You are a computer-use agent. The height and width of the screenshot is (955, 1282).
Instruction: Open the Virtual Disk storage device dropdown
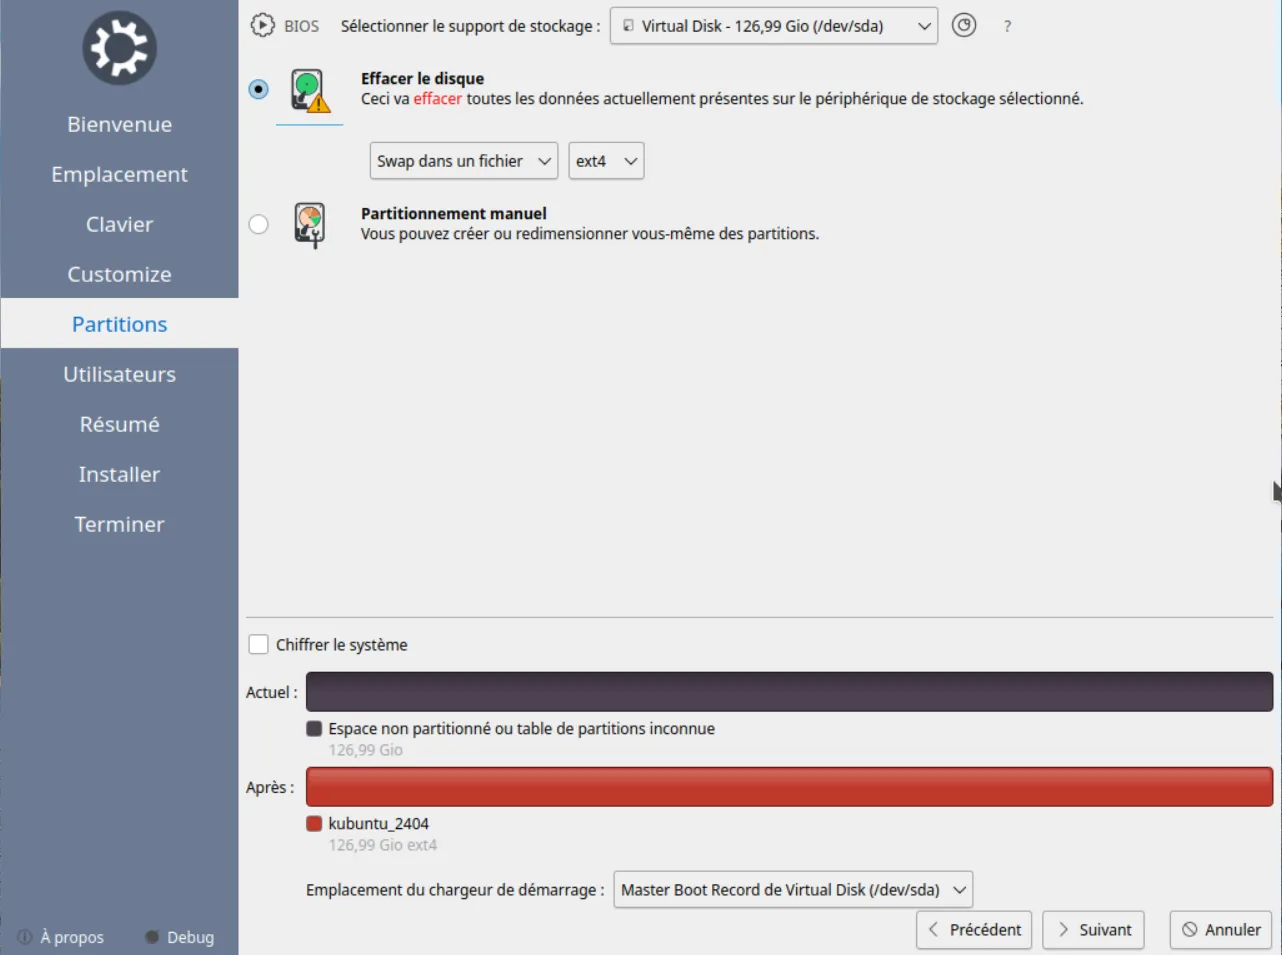coord(773,26)
